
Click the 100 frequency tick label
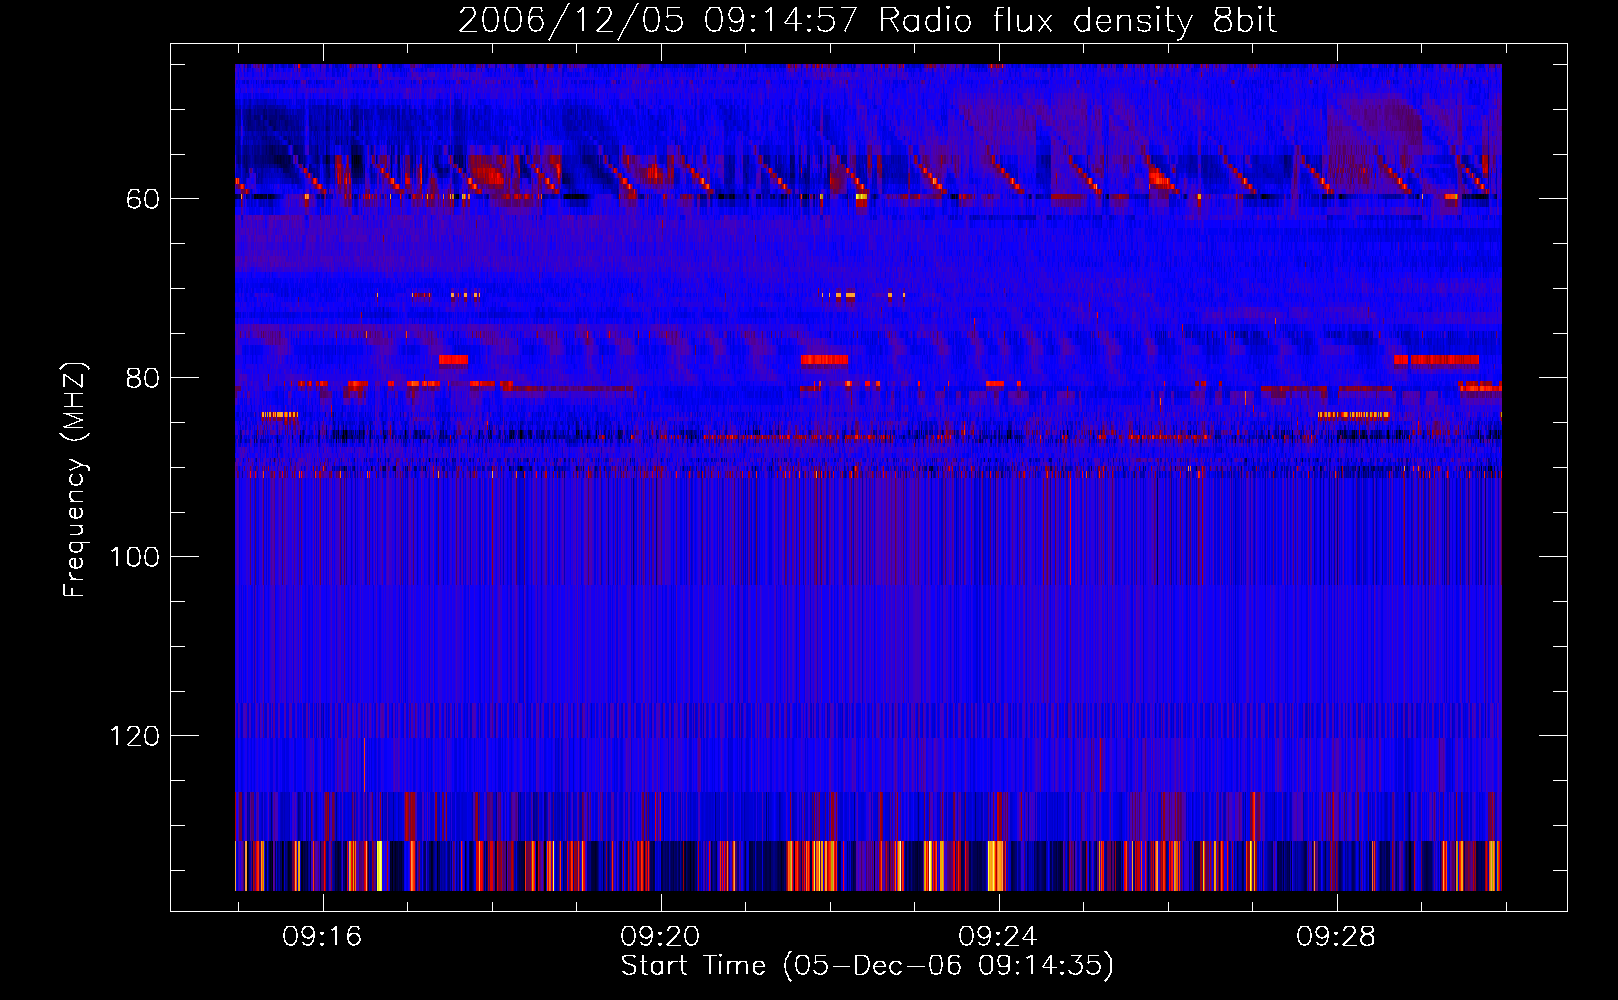point(134,557)
